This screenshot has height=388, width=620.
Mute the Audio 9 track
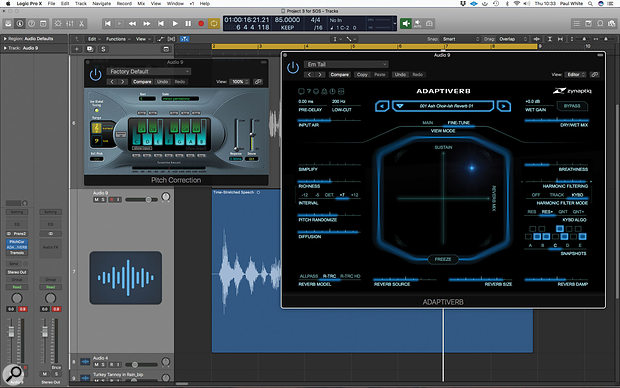point(96,200)
